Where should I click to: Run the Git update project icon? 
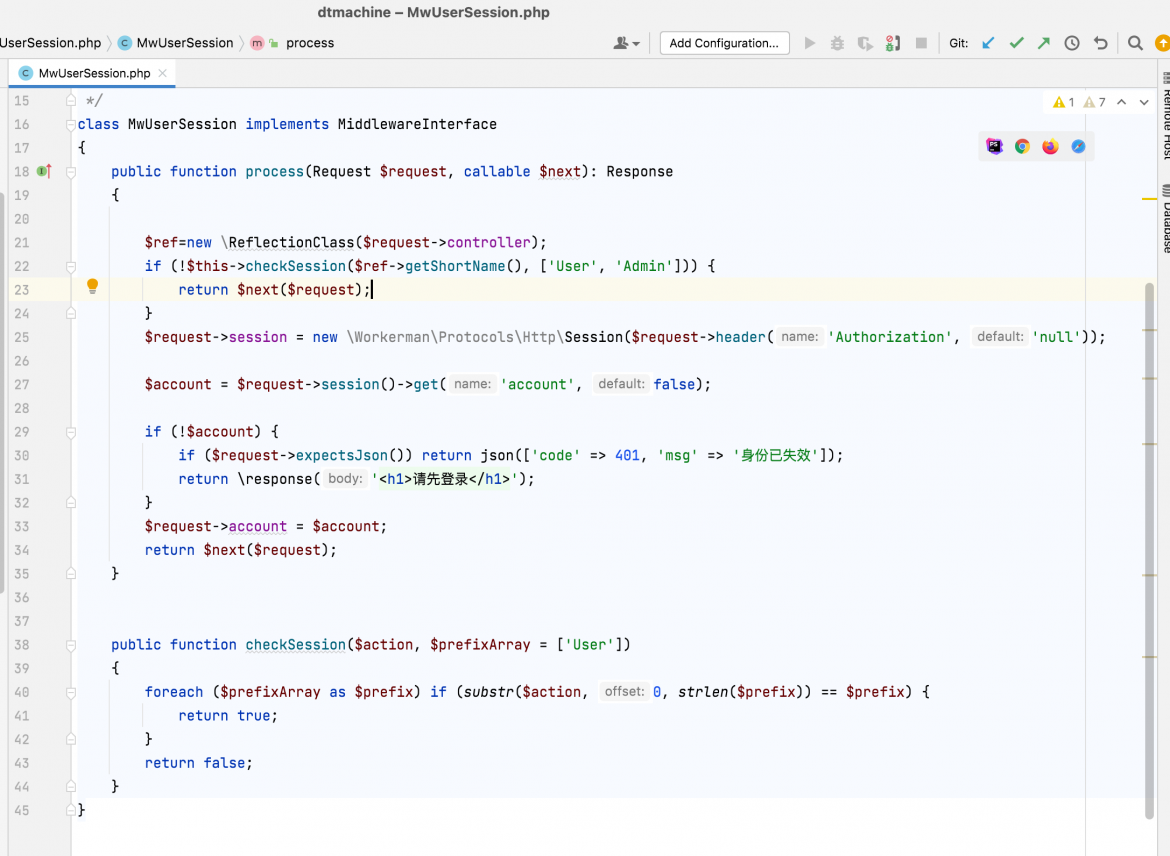point(988,43)
